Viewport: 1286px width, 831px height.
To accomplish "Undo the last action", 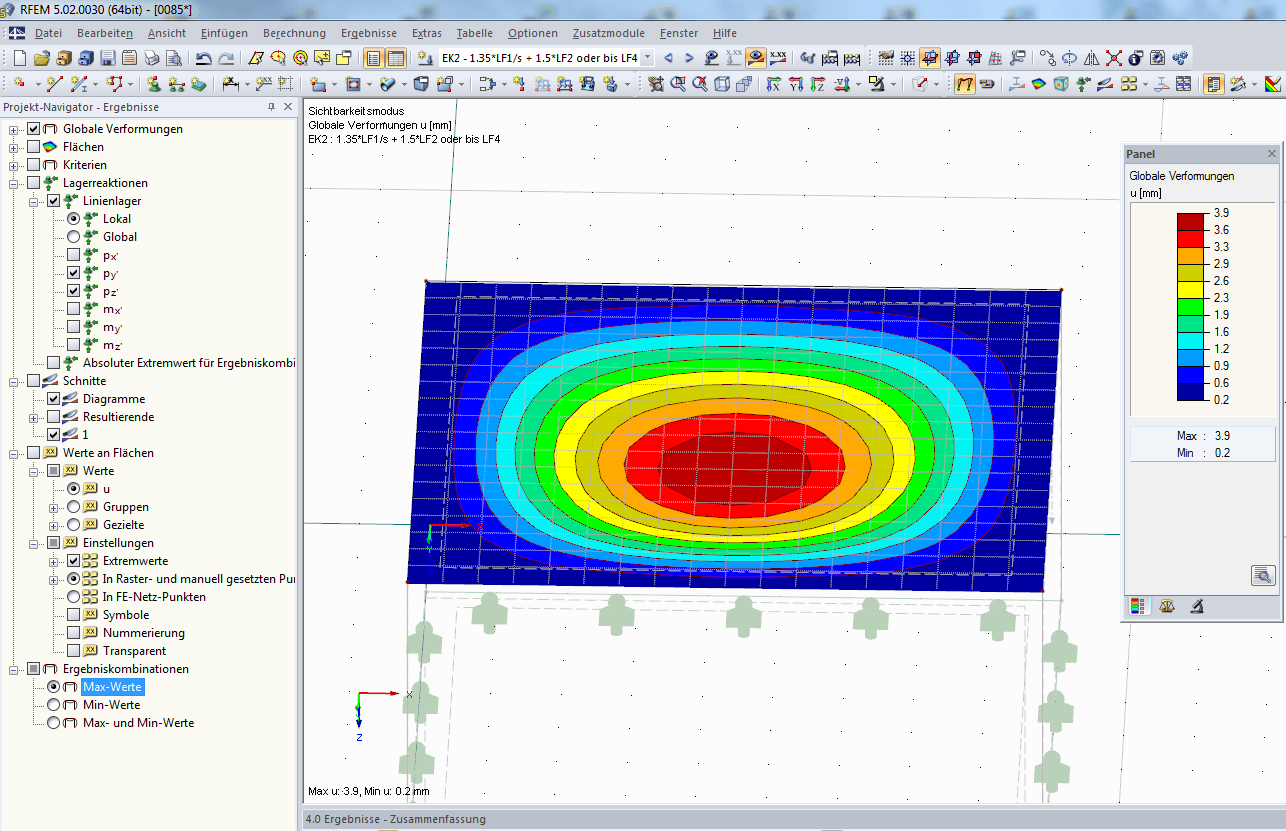I will [x=204, y=58].
